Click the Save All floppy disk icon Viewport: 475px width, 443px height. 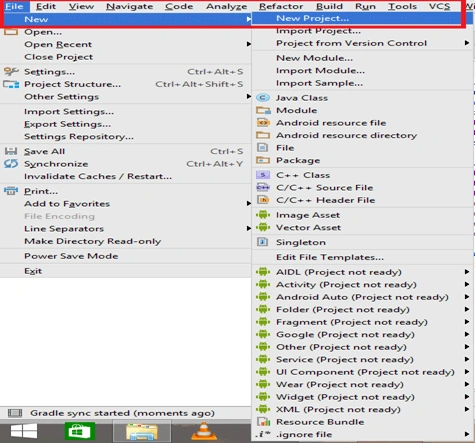(x=11, y=151)
